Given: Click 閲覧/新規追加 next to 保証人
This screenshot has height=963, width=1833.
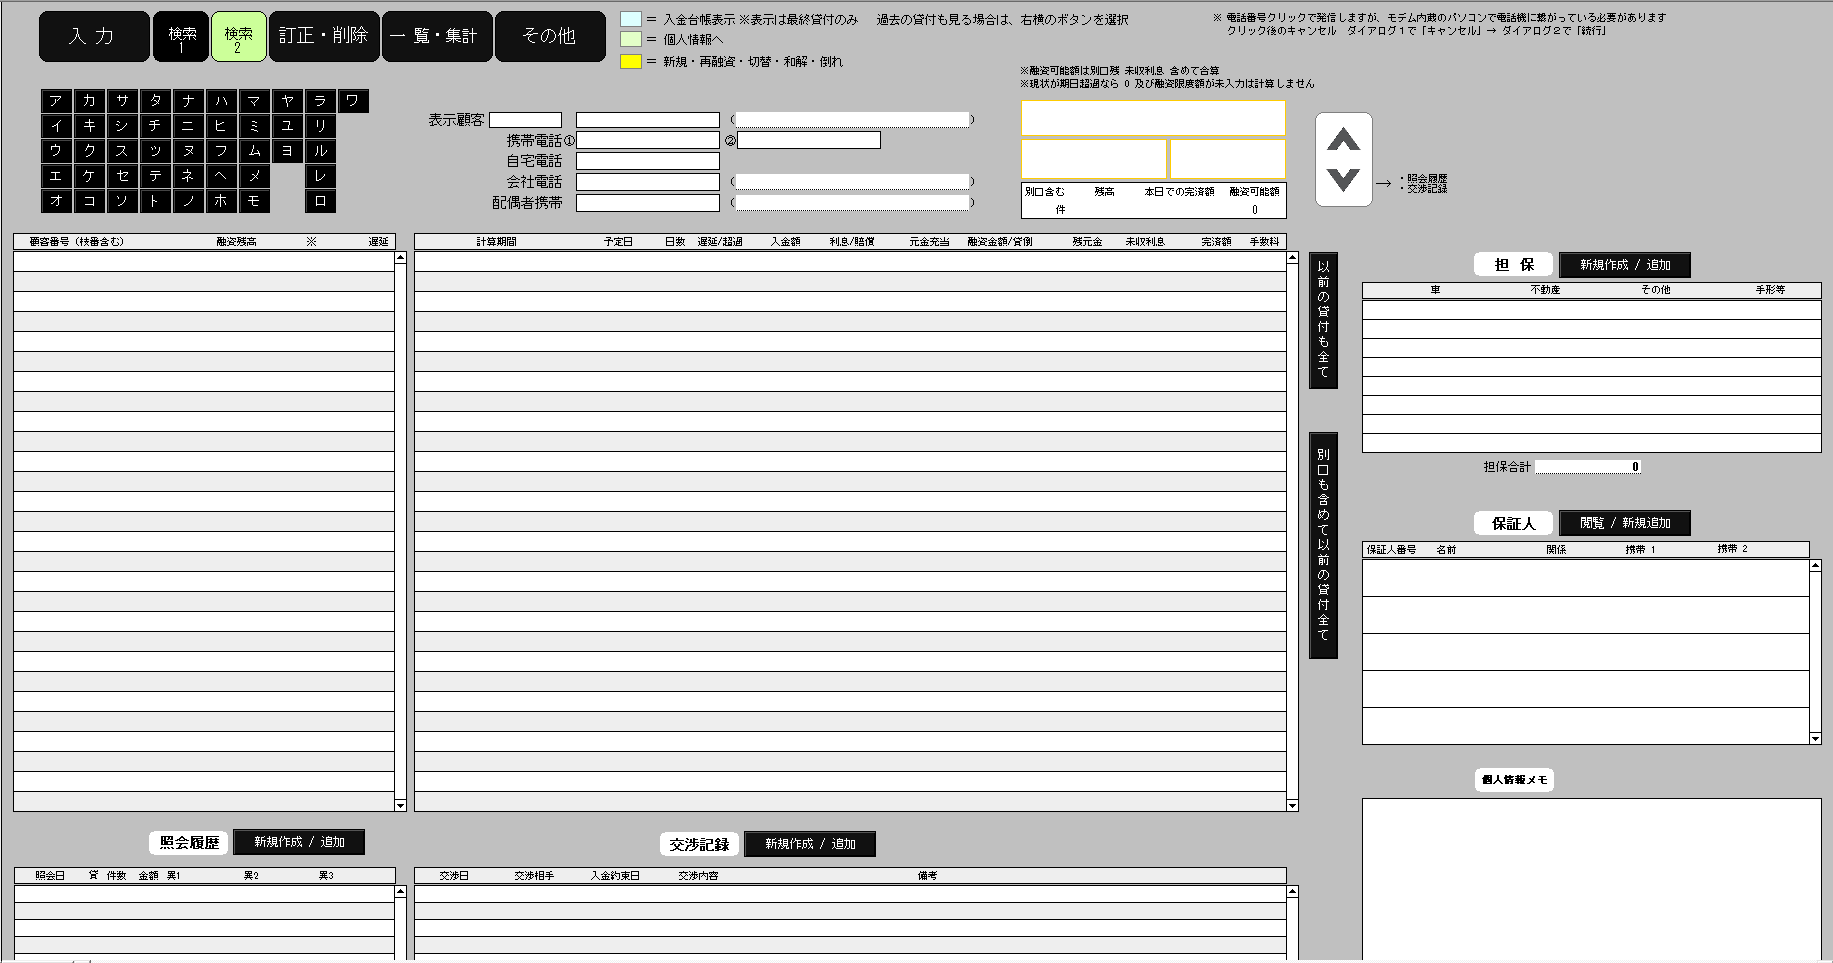Looking at the screenshot, I should point(1625,523).
